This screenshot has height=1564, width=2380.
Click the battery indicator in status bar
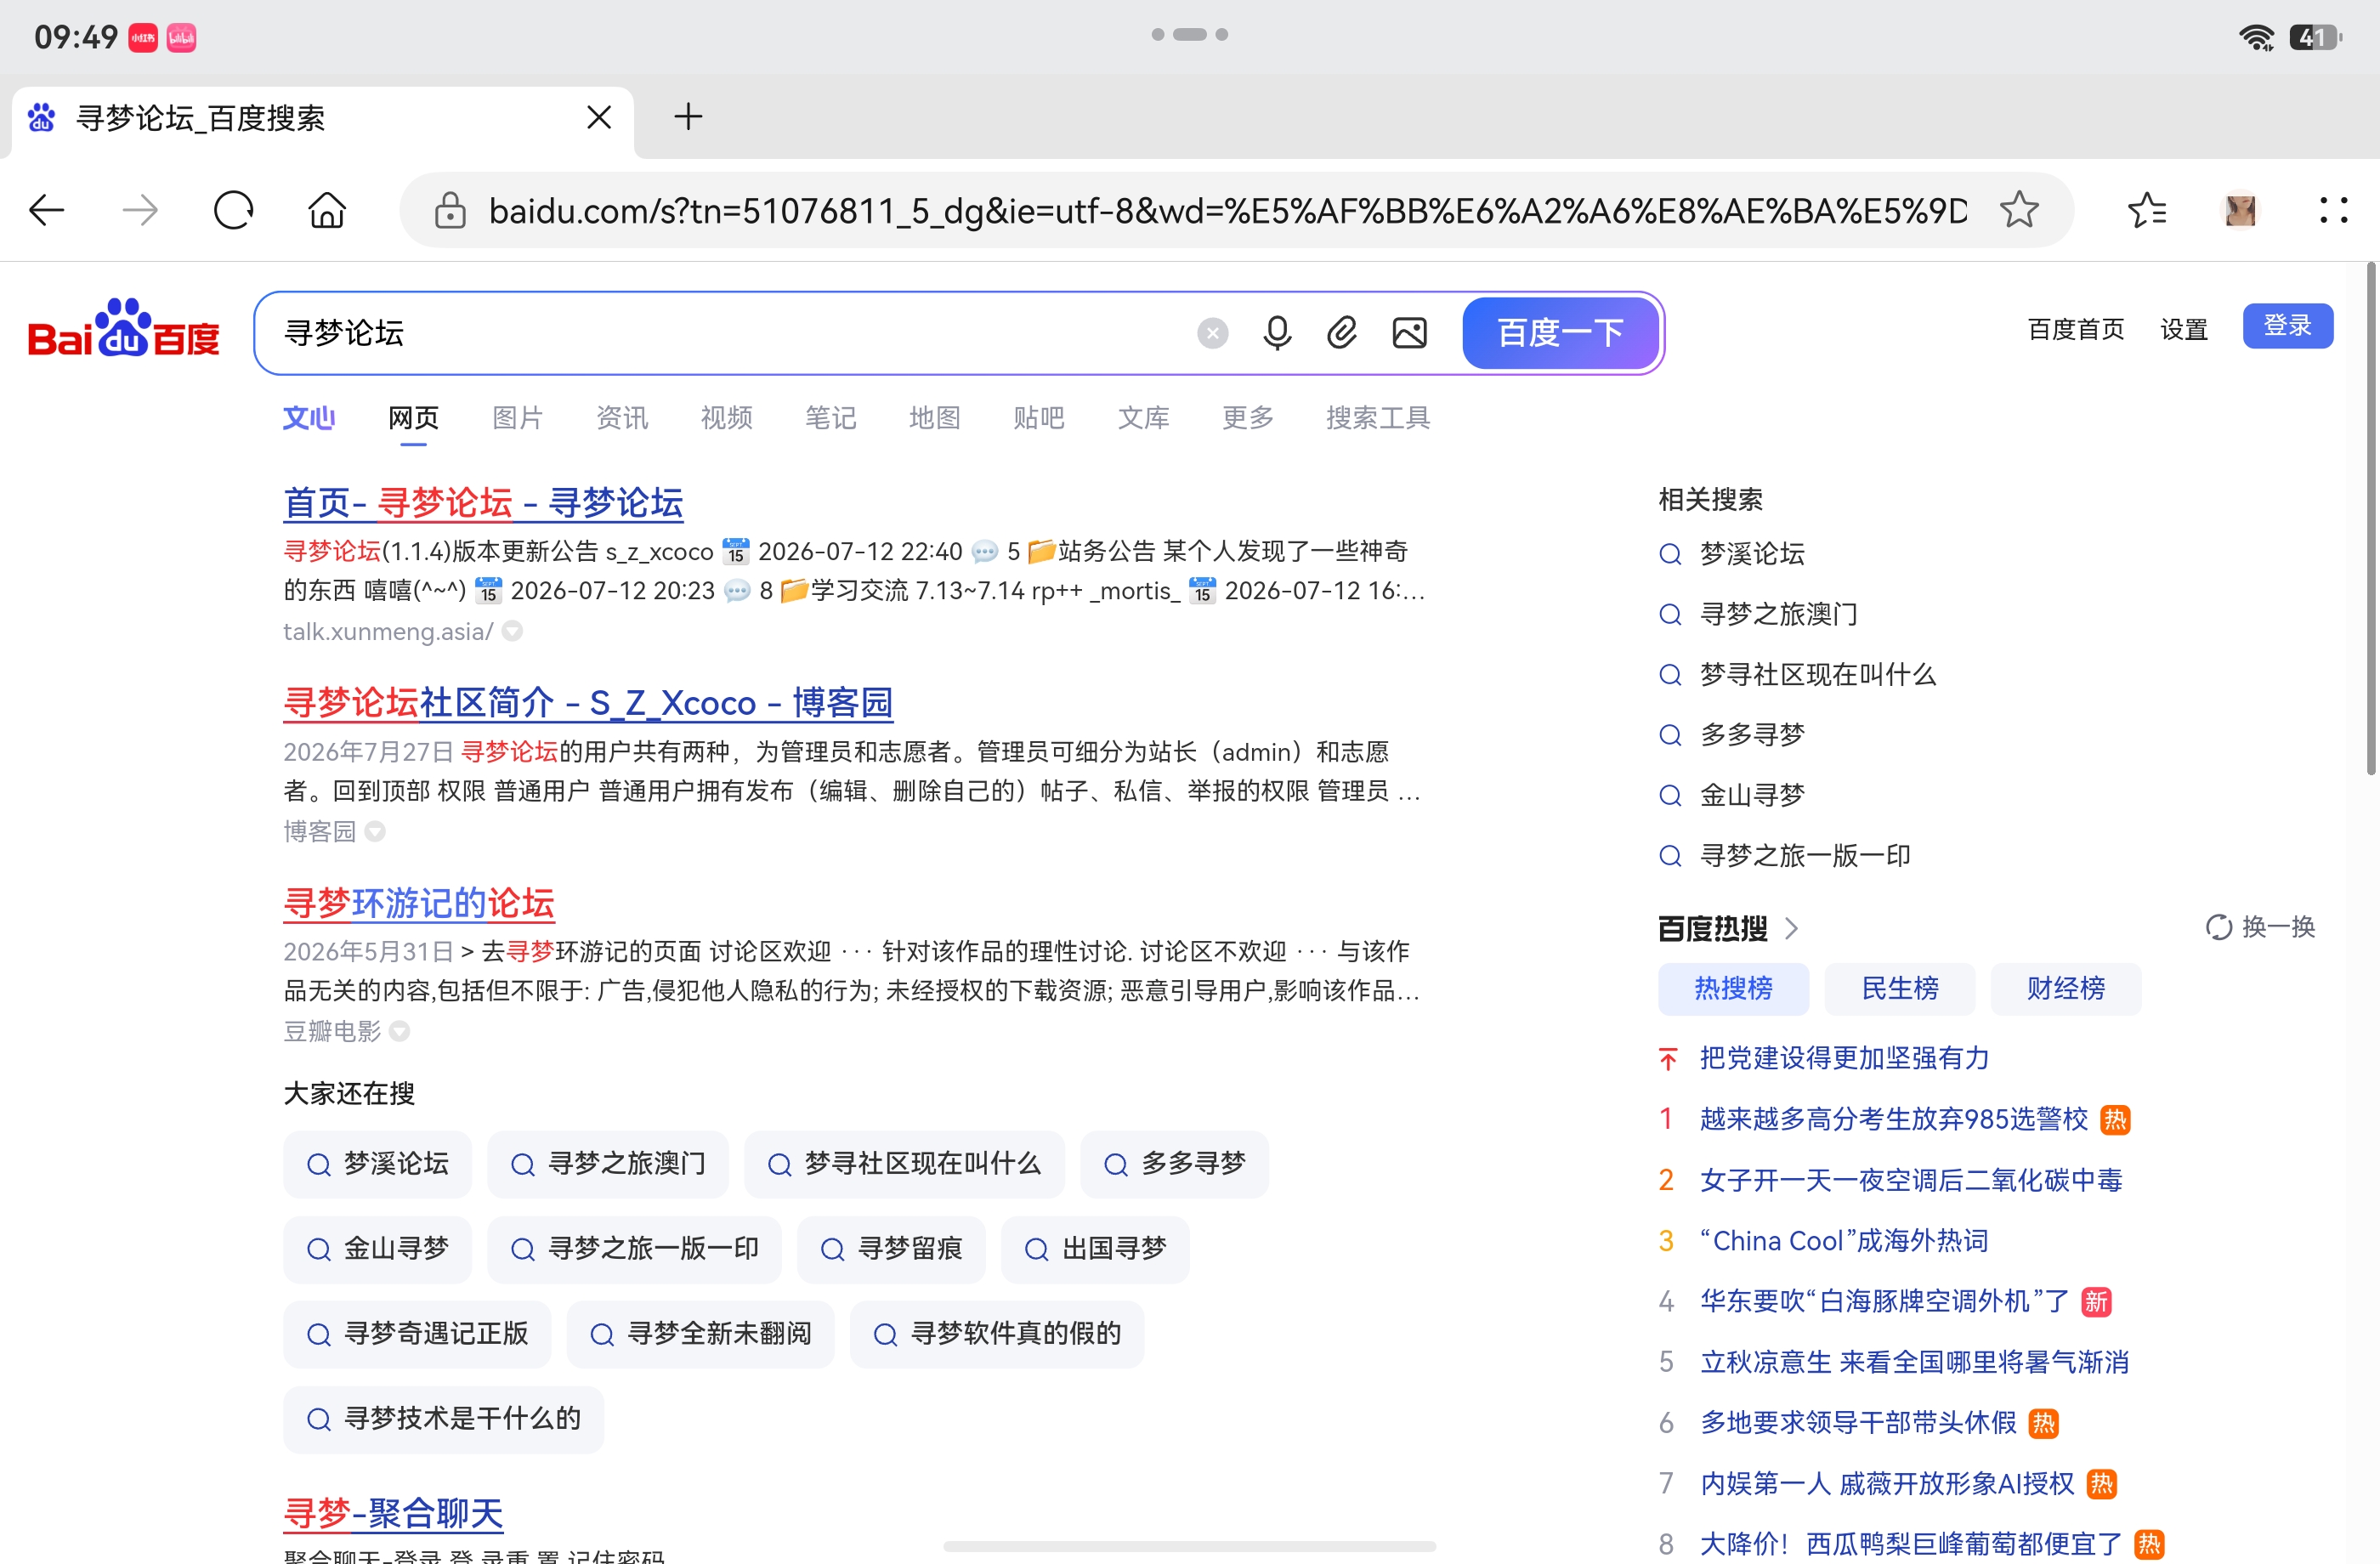click(x=2316, y=37)
